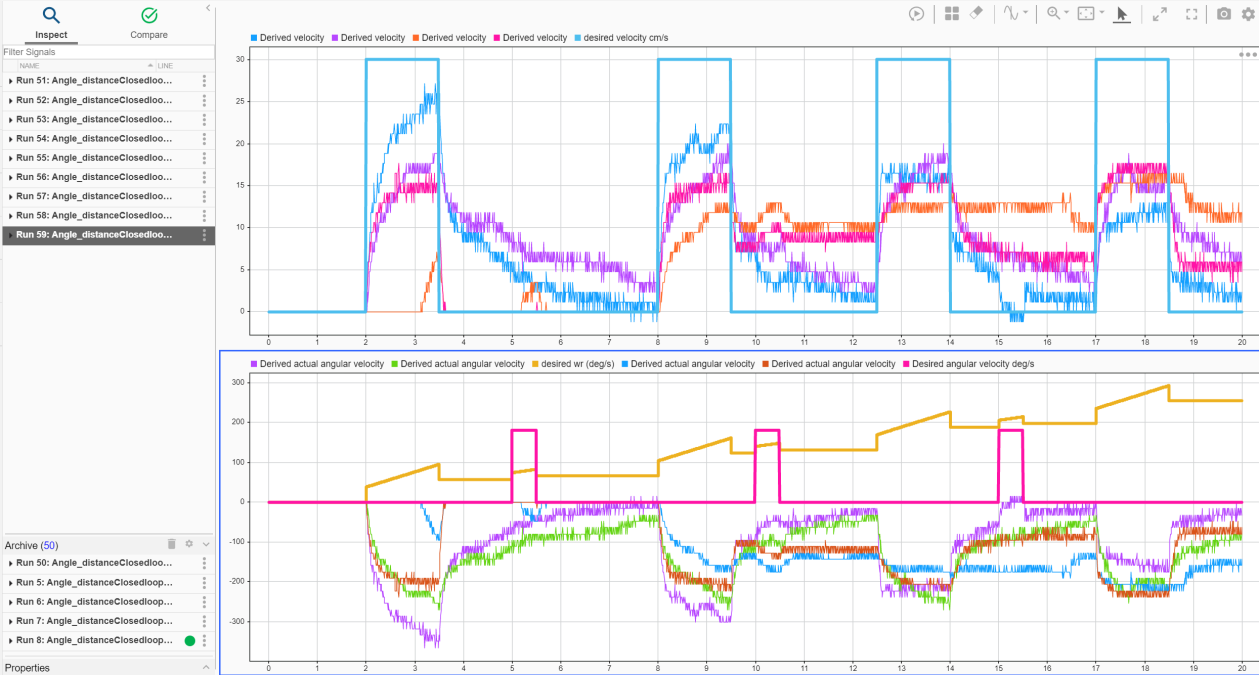Click the eraser clear-plot icon
The image size is (1259, 675).
pos(978,14)
